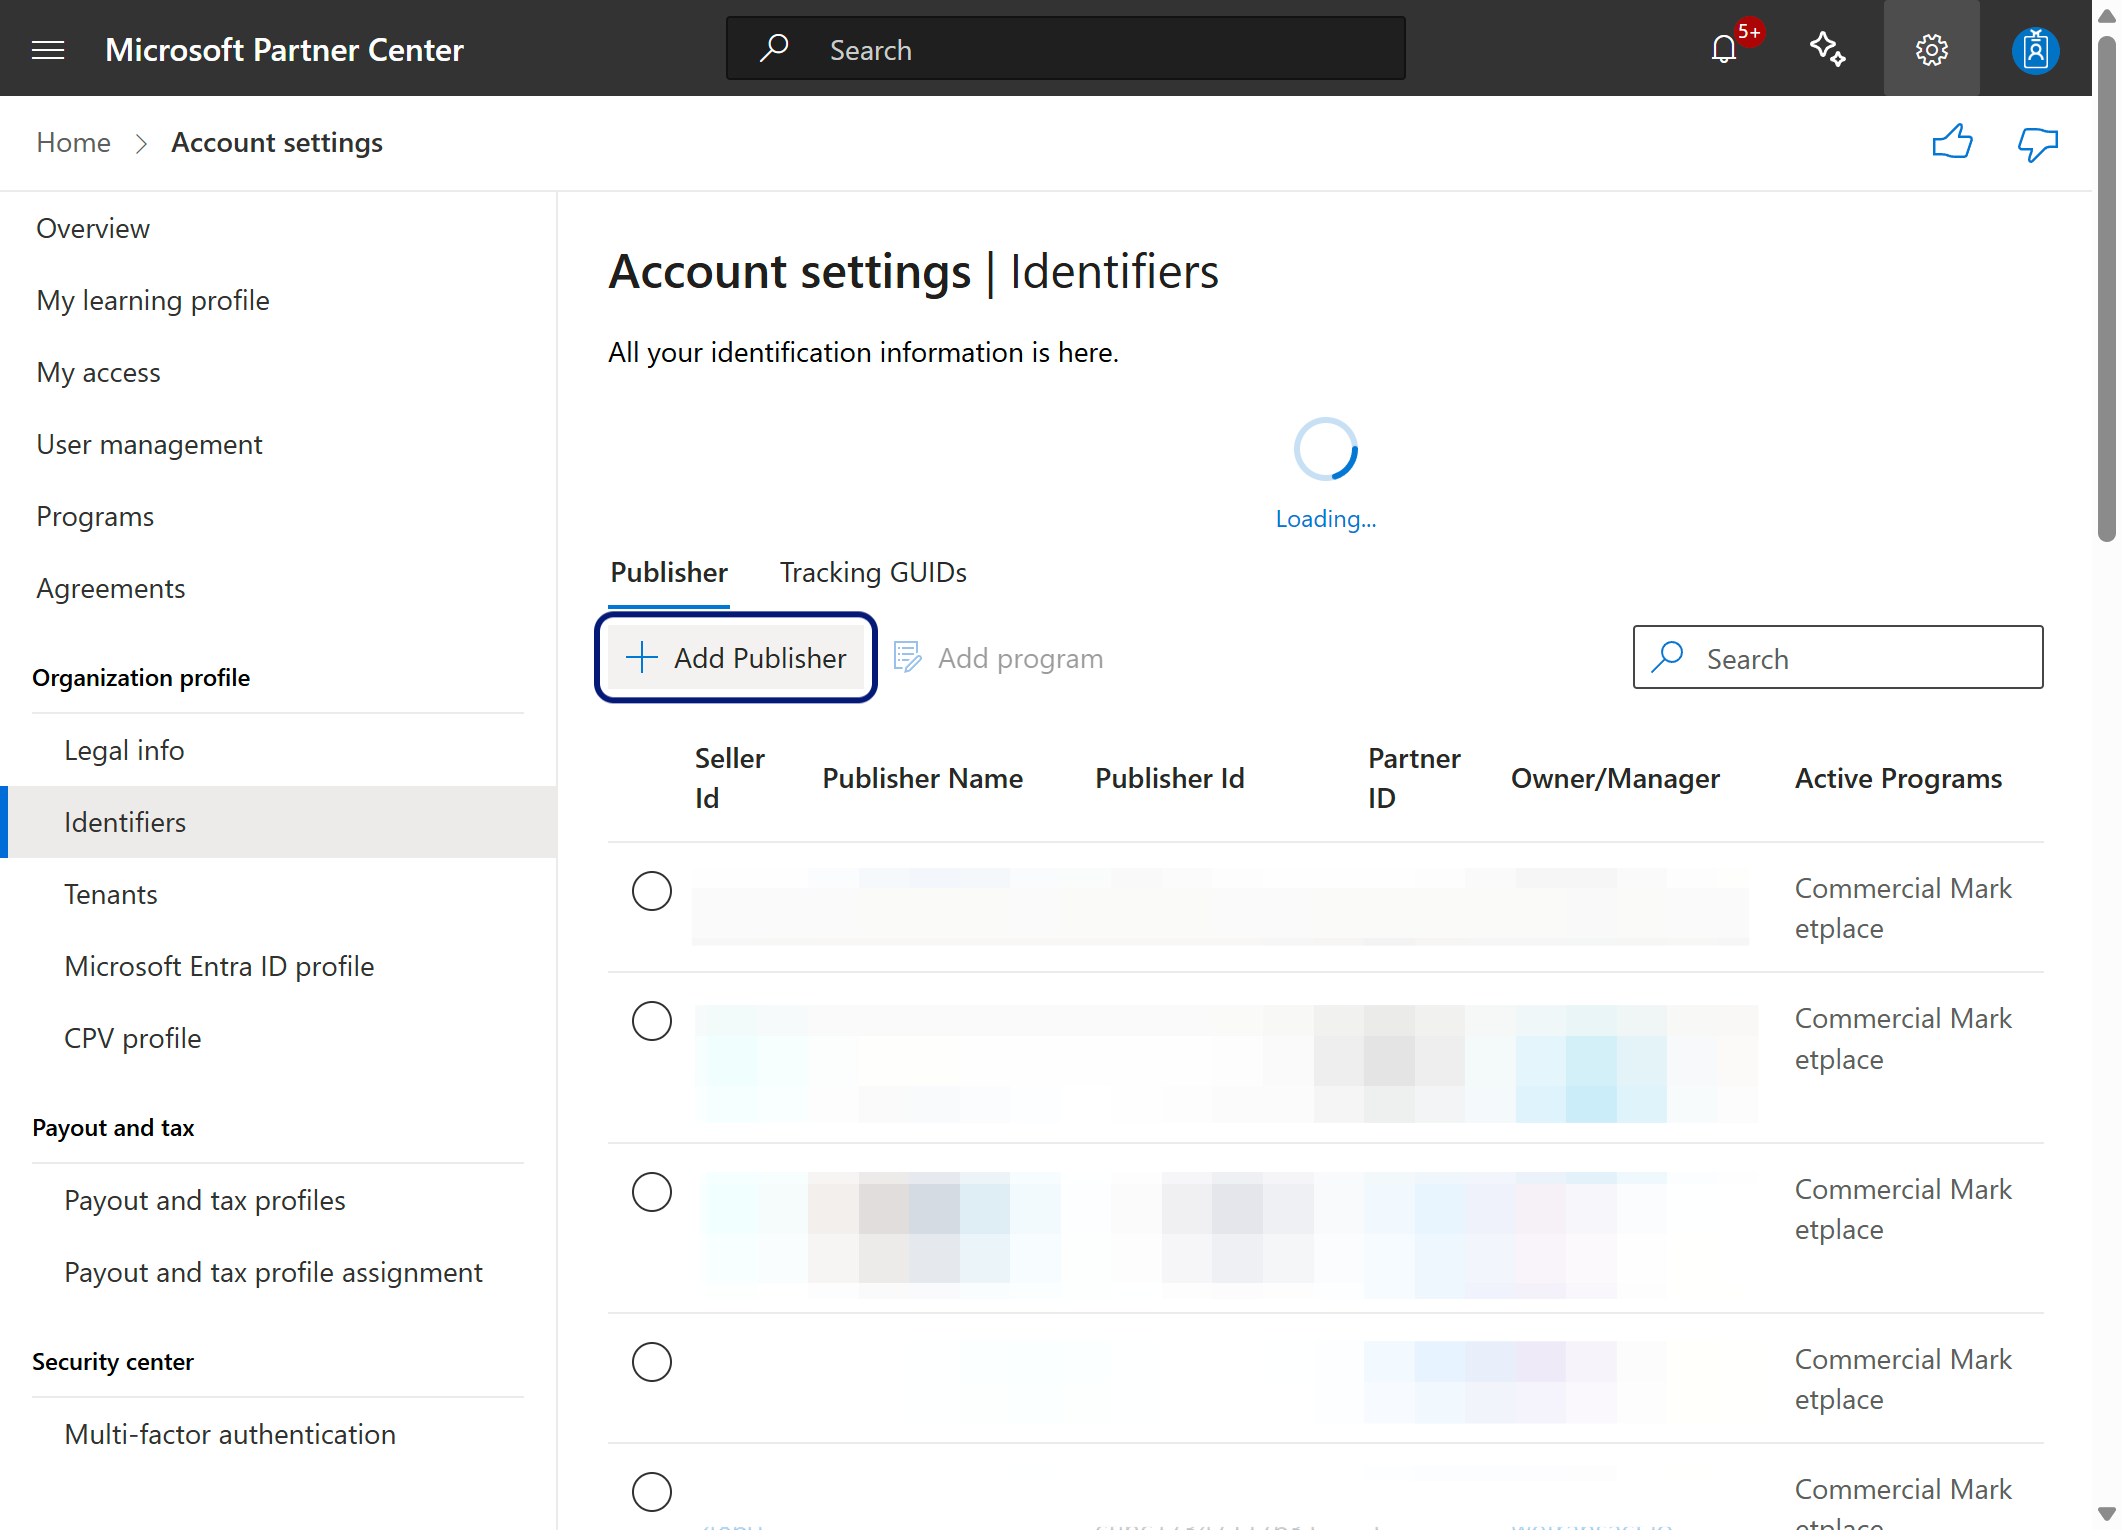
Task: Go to Home in the breadcrumb
Action: click(x=74, y=143)
